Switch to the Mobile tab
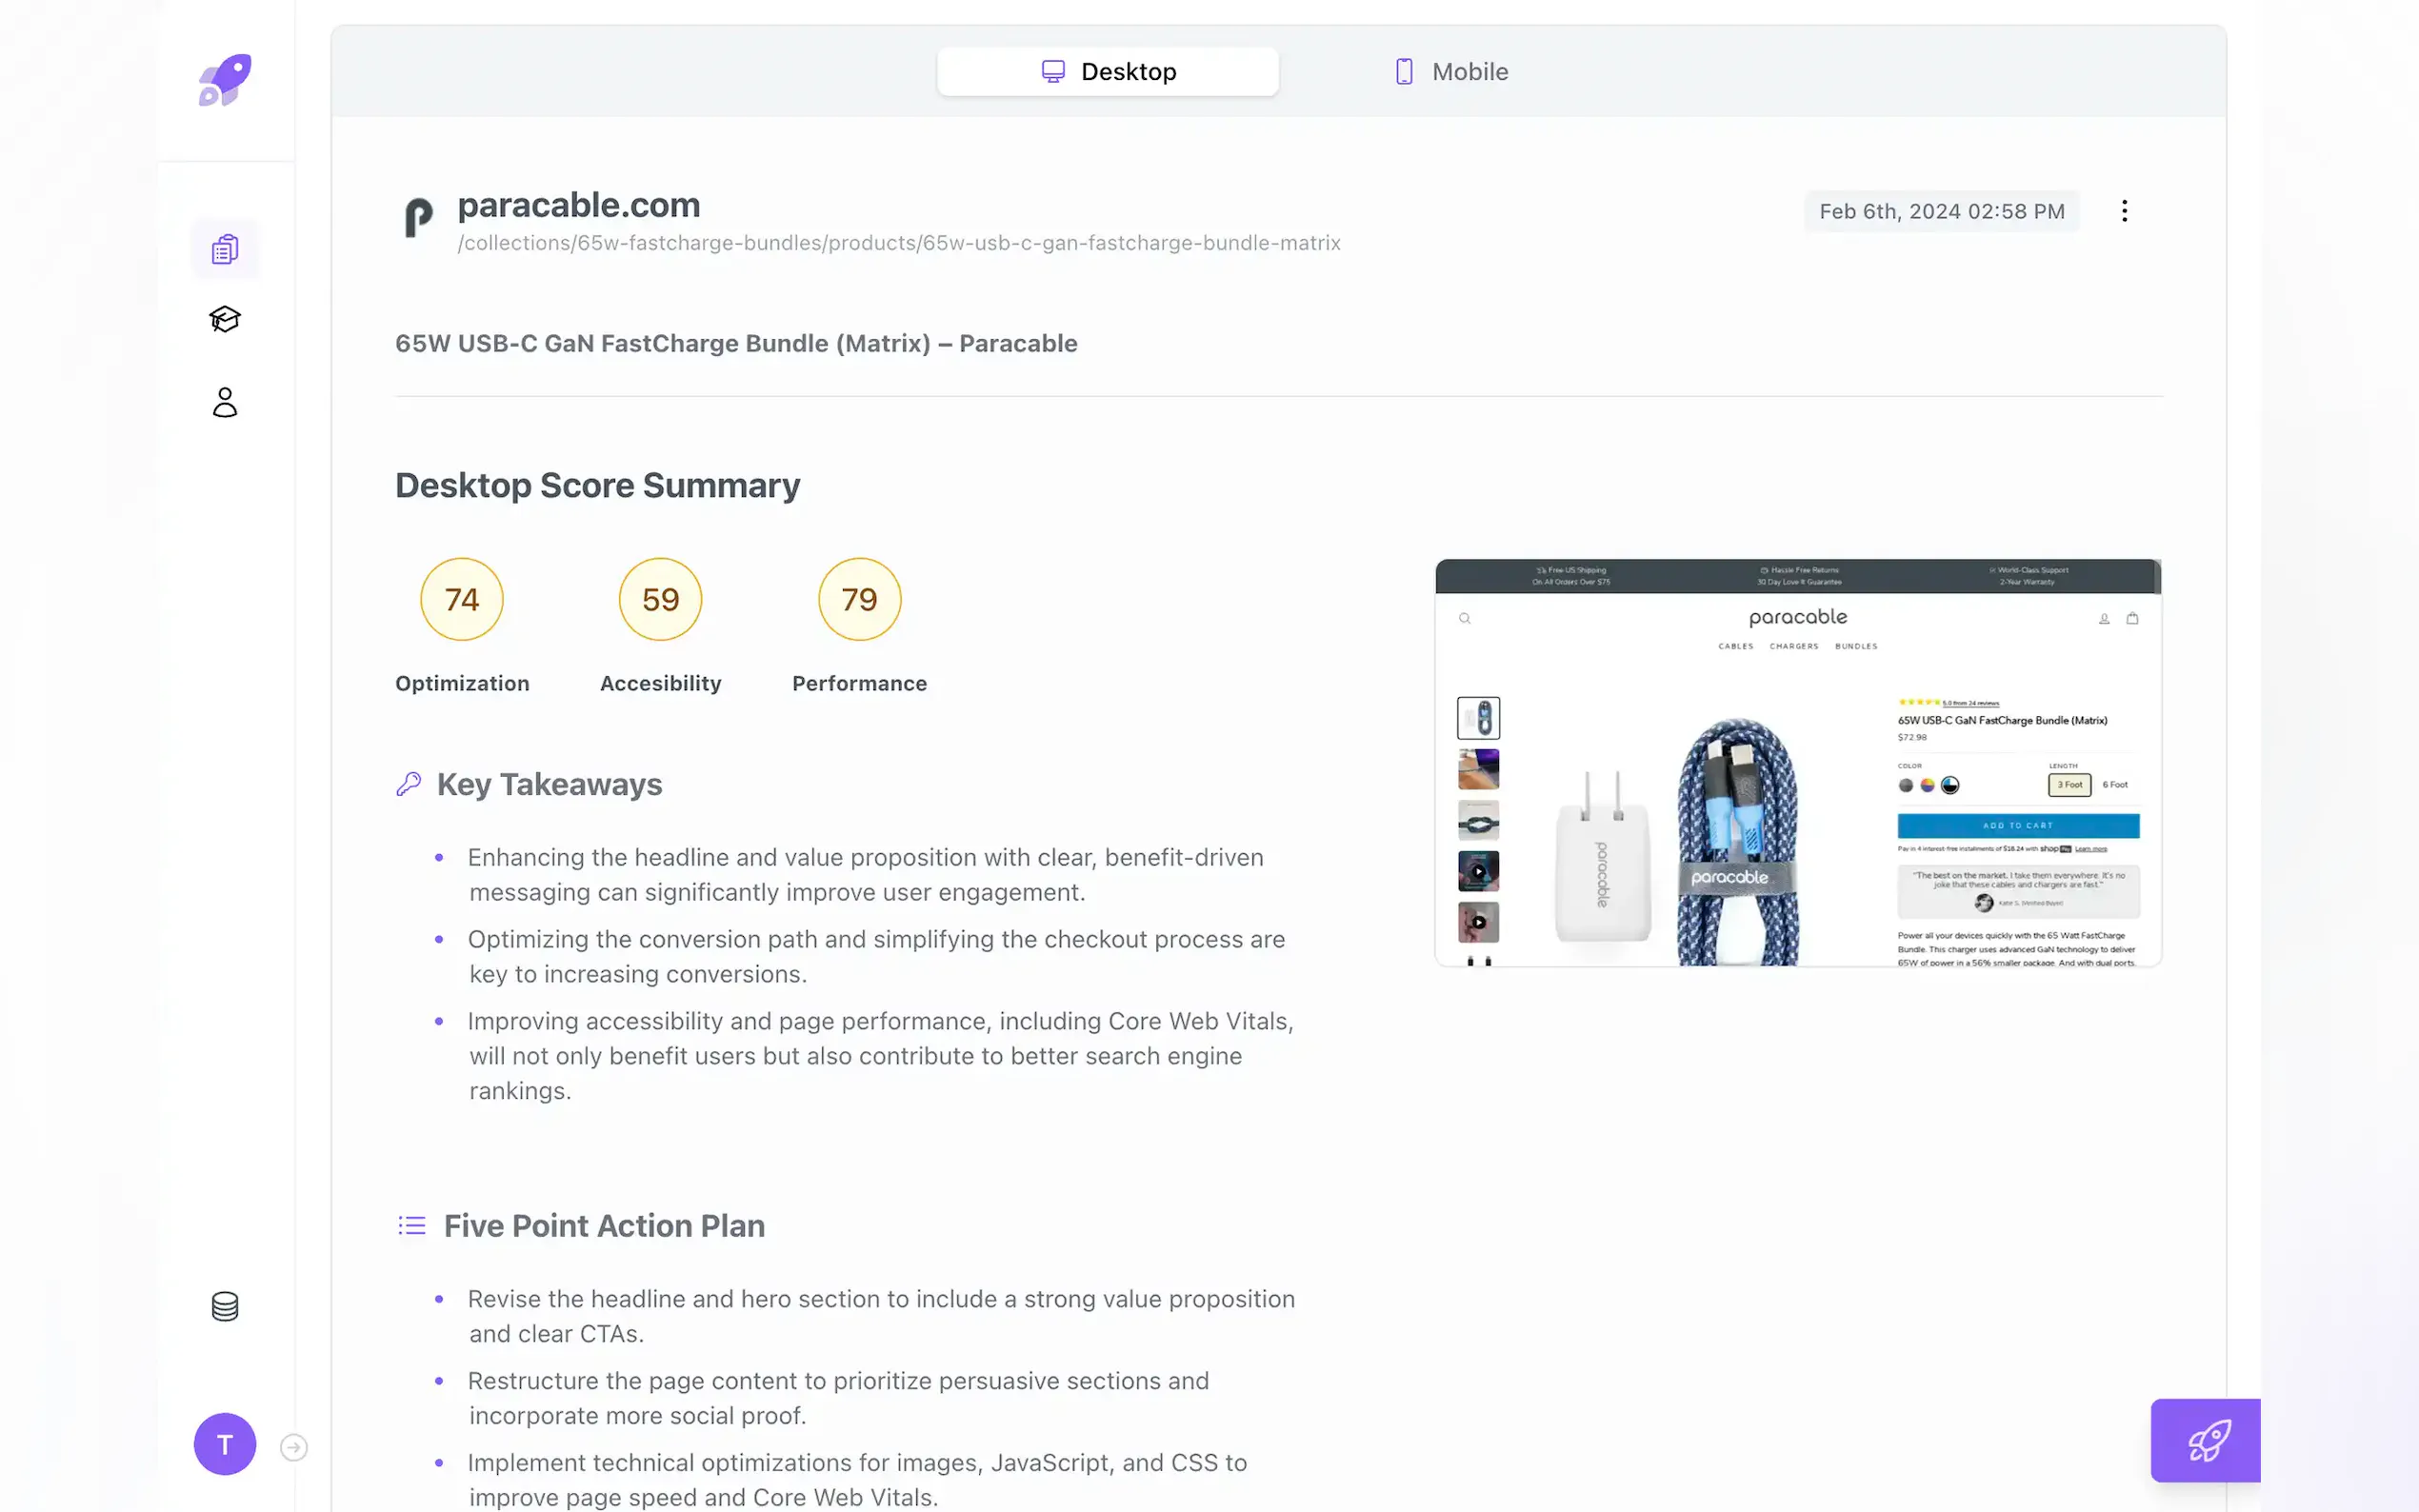2419x1512 pixels. (x=1451, y=72)
